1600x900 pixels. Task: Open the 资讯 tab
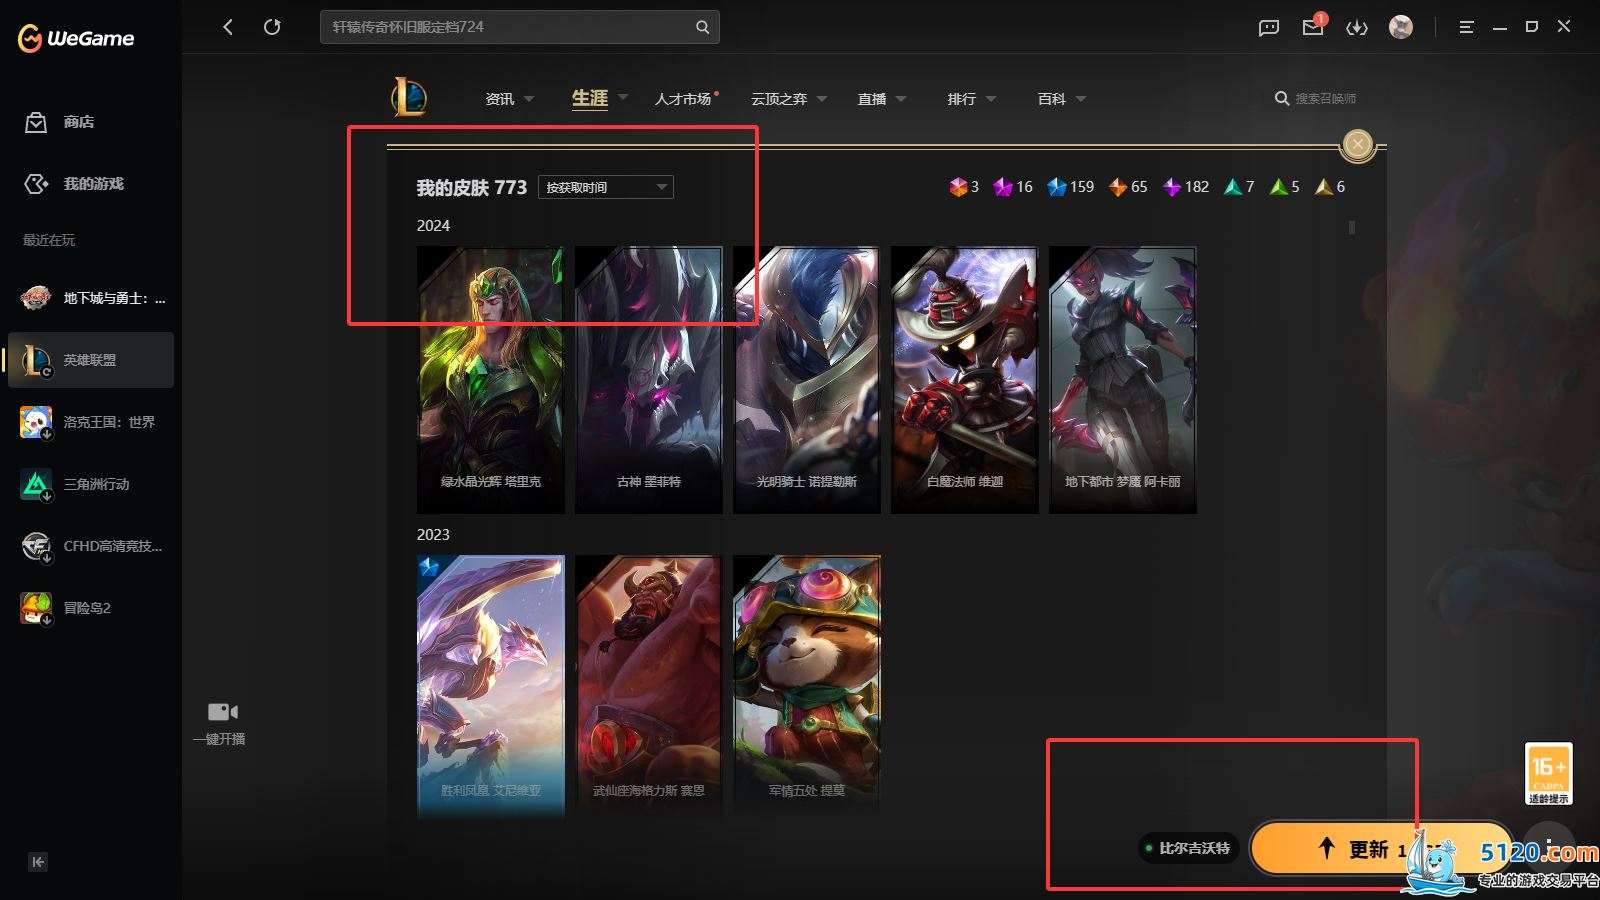[500, 99]
